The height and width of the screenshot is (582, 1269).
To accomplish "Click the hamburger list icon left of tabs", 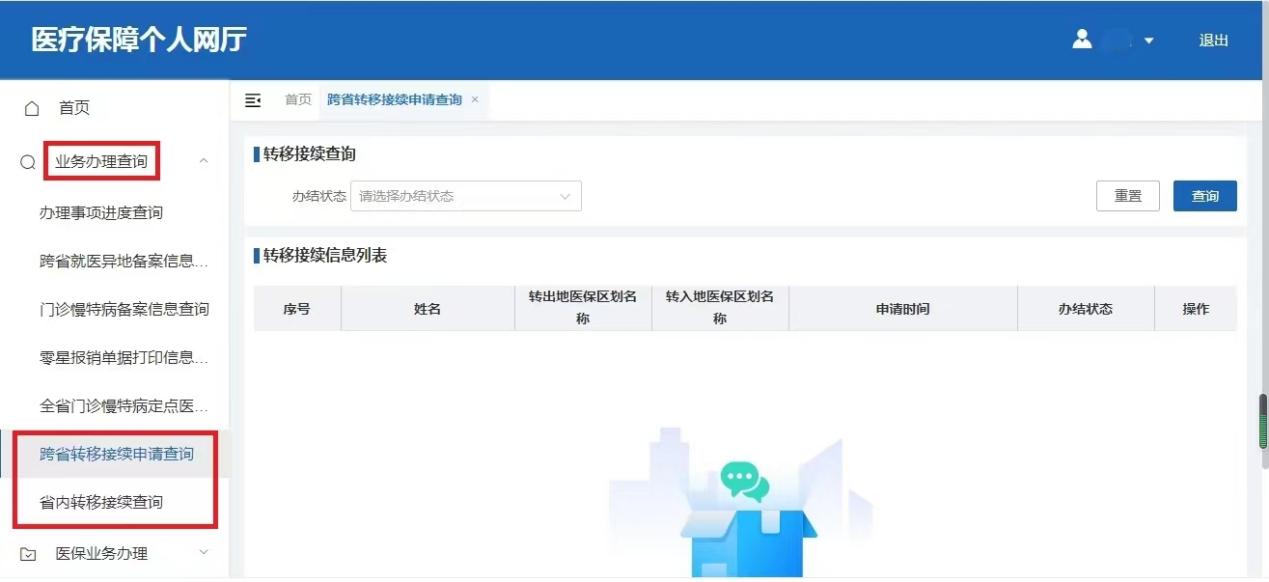I will (252, 100).
